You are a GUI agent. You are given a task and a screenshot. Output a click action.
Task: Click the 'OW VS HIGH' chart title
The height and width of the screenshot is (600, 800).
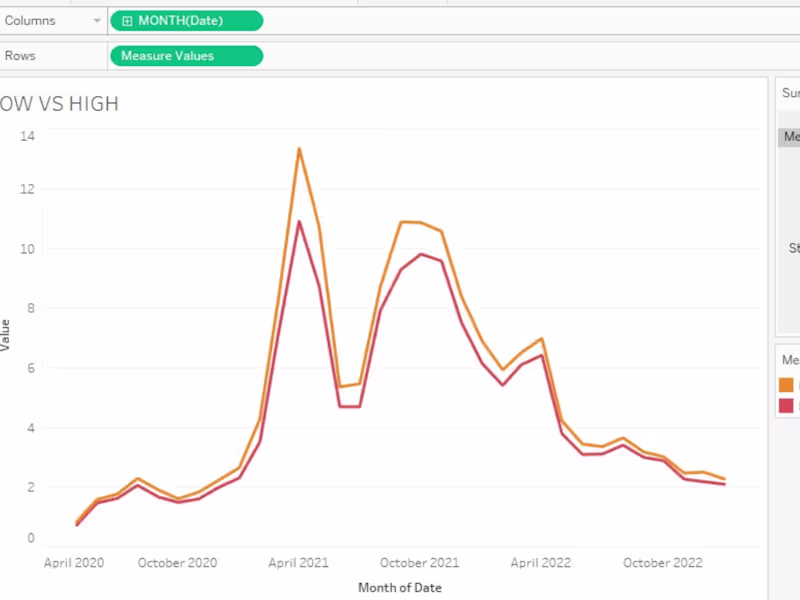pyautogui.click(x=59, y=104)
